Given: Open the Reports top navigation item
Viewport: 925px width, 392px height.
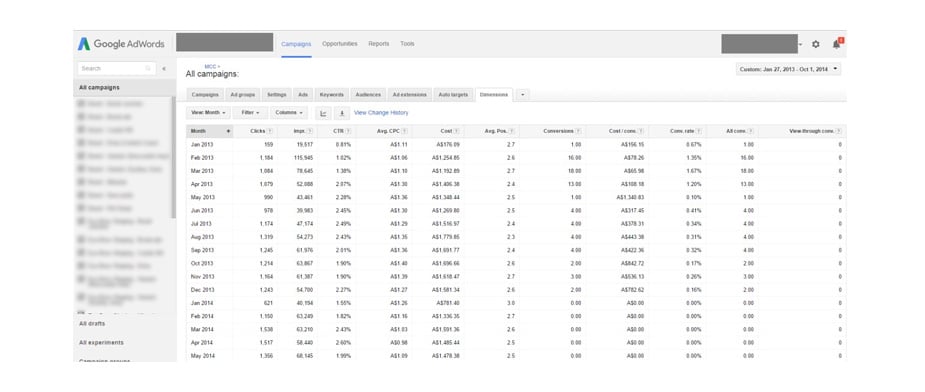Looking at the screenshot, I should (x=379, y=44).
